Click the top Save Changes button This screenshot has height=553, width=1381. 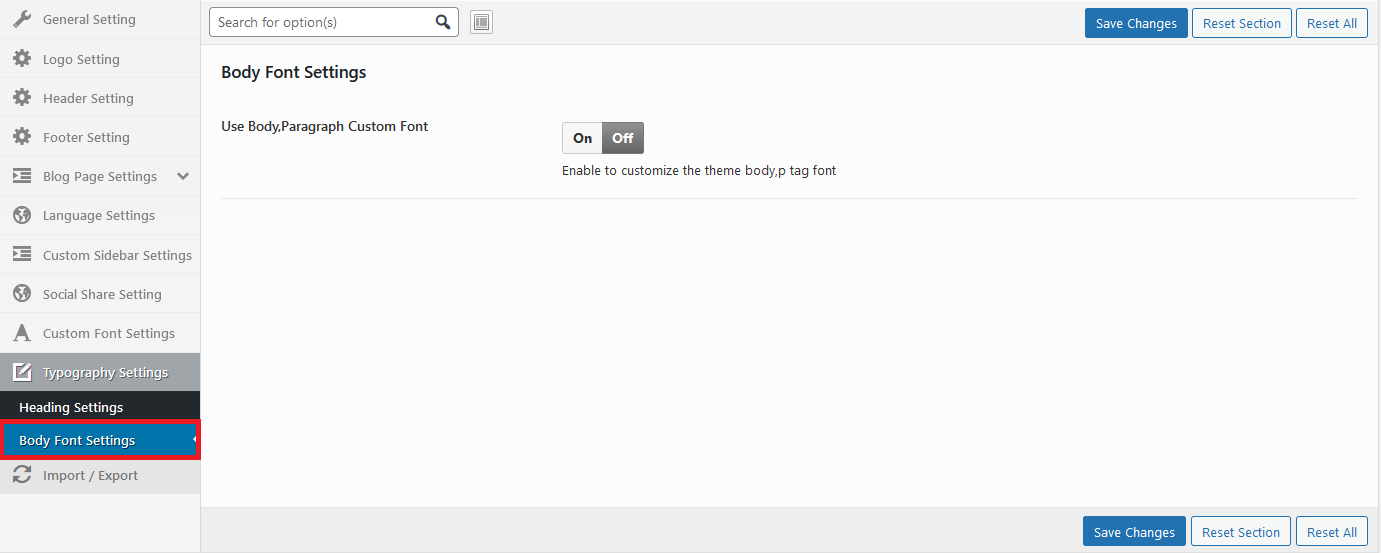point(1136,23)
